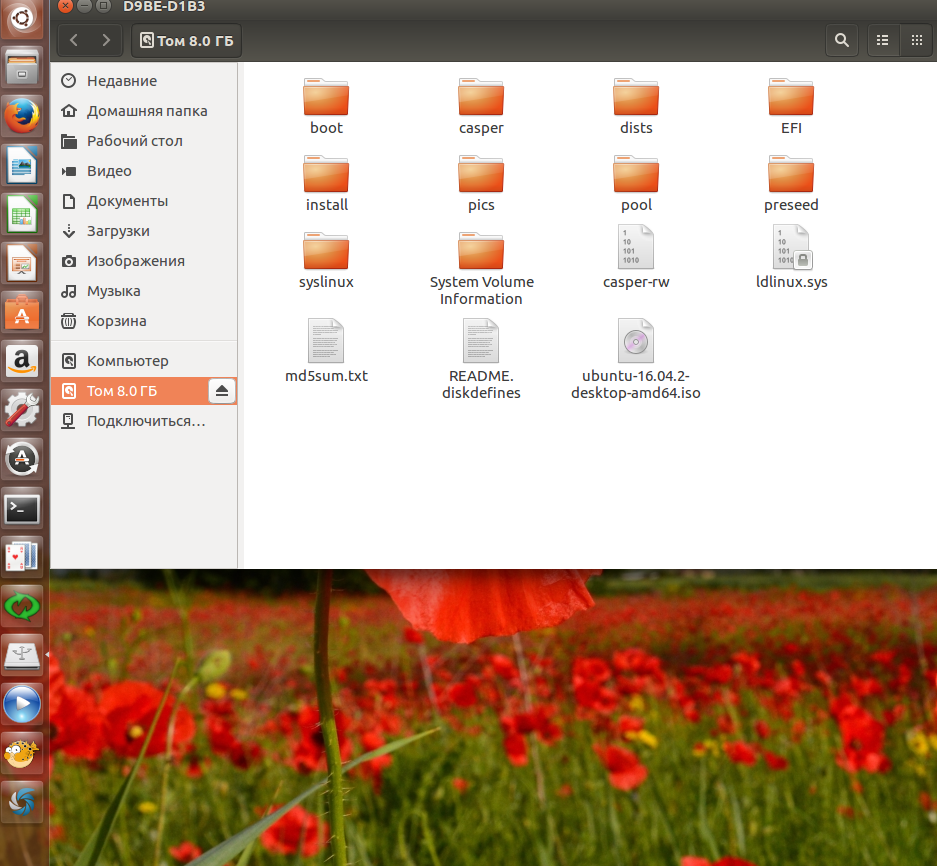The image size is (937, 866).
Task: Select the casper-rw binary file
Action: 636,247
